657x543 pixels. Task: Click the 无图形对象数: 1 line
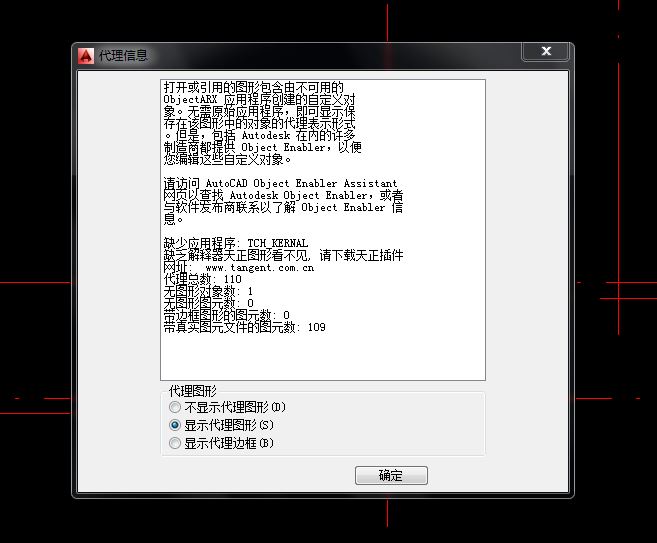click(208, 291)
